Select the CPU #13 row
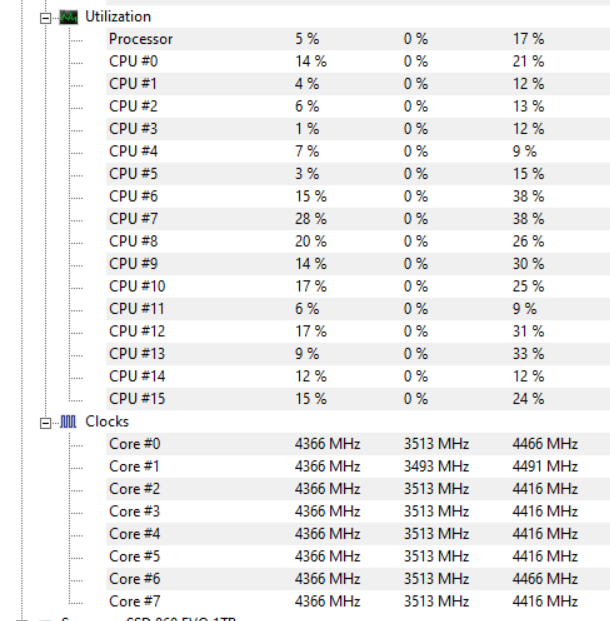 coord(358,354)
